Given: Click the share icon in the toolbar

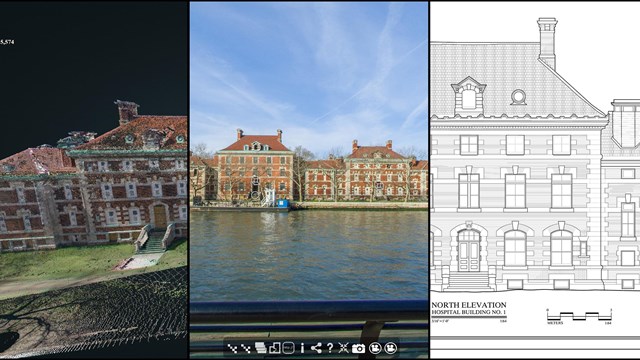Looking at the screenshot, I should 316,348.
